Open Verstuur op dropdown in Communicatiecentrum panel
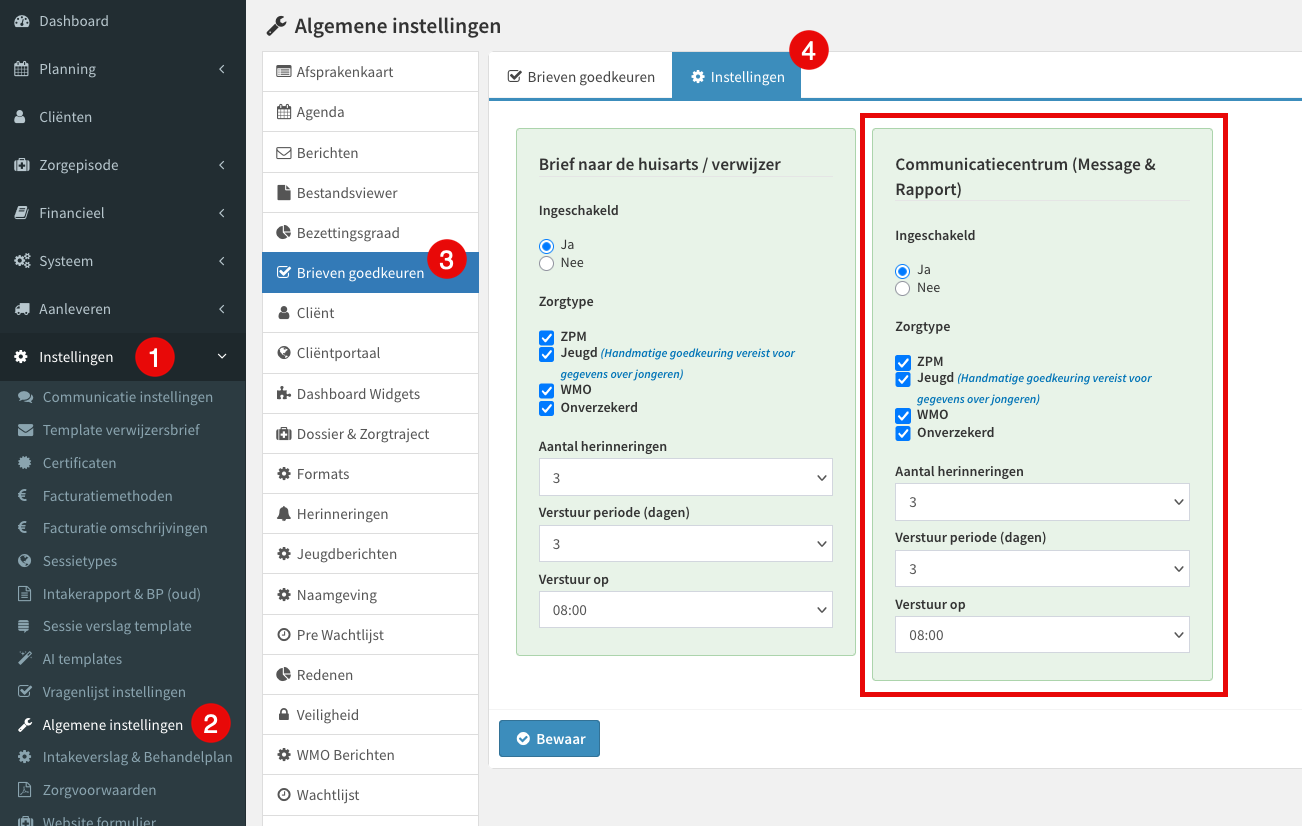This screenshot has height=826, width=1302. point(1042,635)
